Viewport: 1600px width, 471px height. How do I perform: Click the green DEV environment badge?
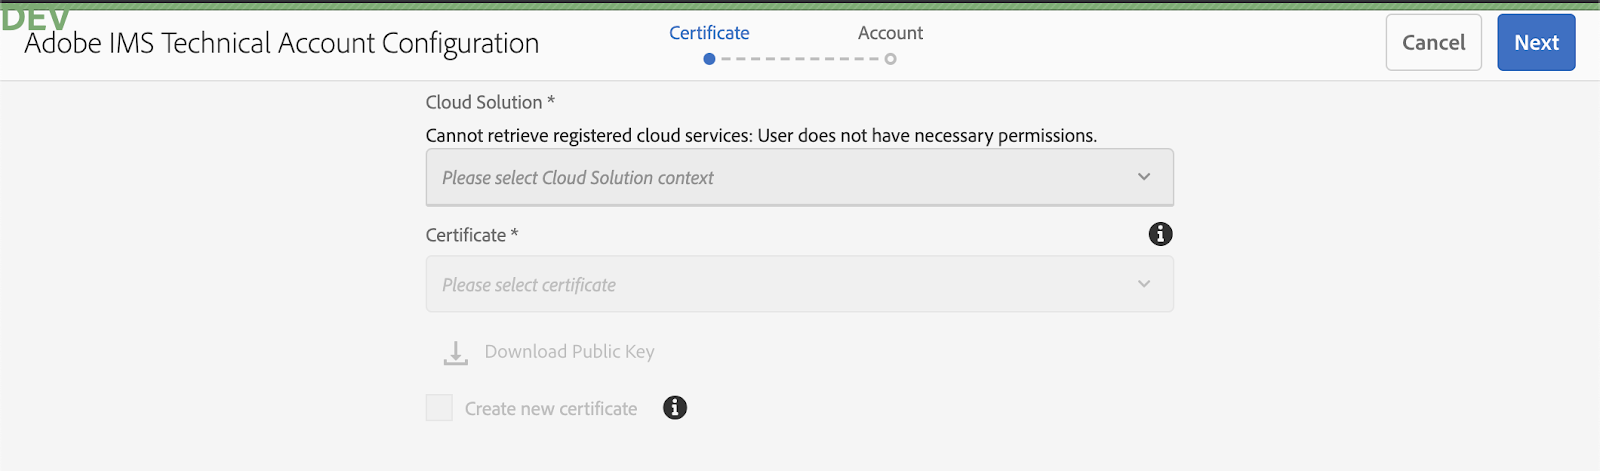35,18
